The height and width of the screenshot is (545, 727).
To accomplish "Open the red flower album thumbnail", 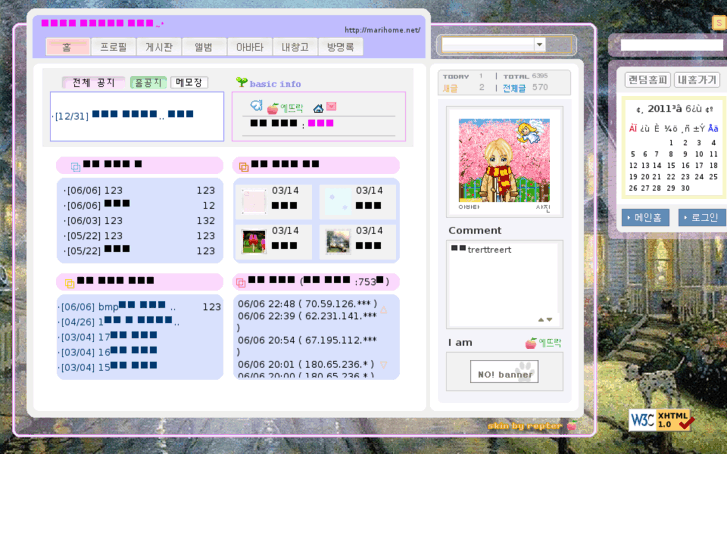I will point(254,242).
